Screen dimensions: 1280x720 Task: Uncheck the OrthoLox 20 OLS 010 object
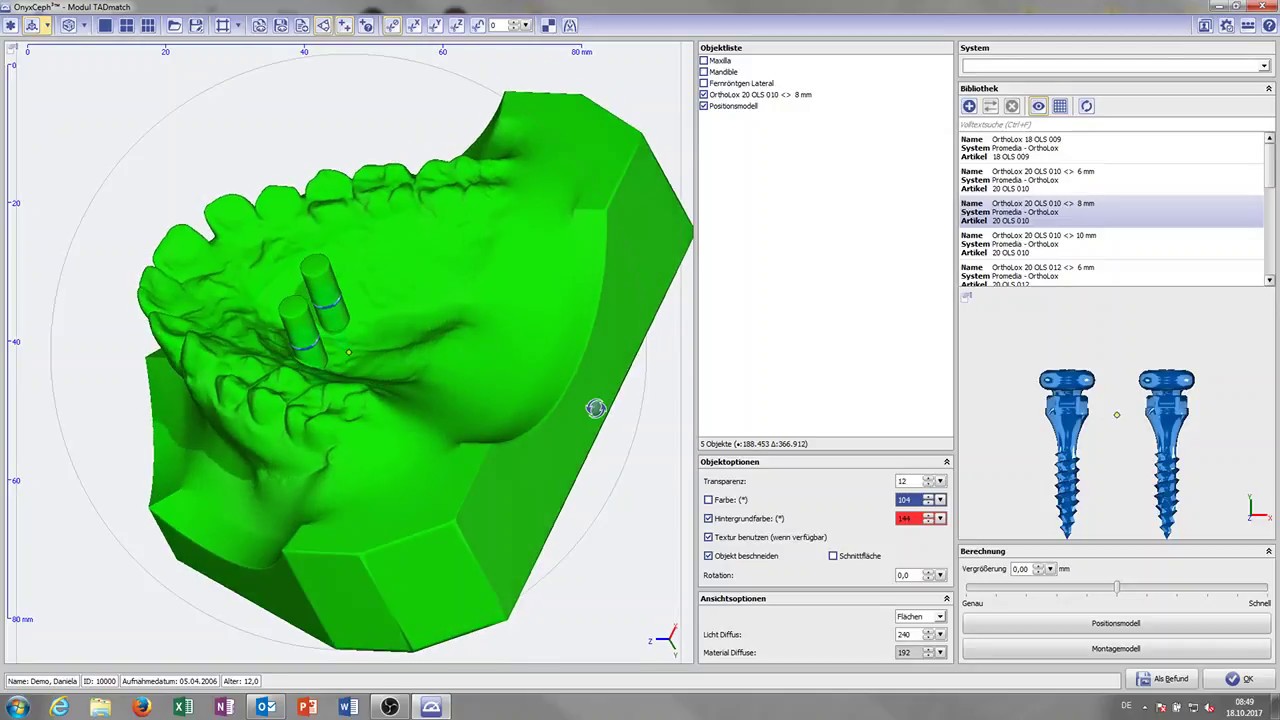tap(704, 95)
